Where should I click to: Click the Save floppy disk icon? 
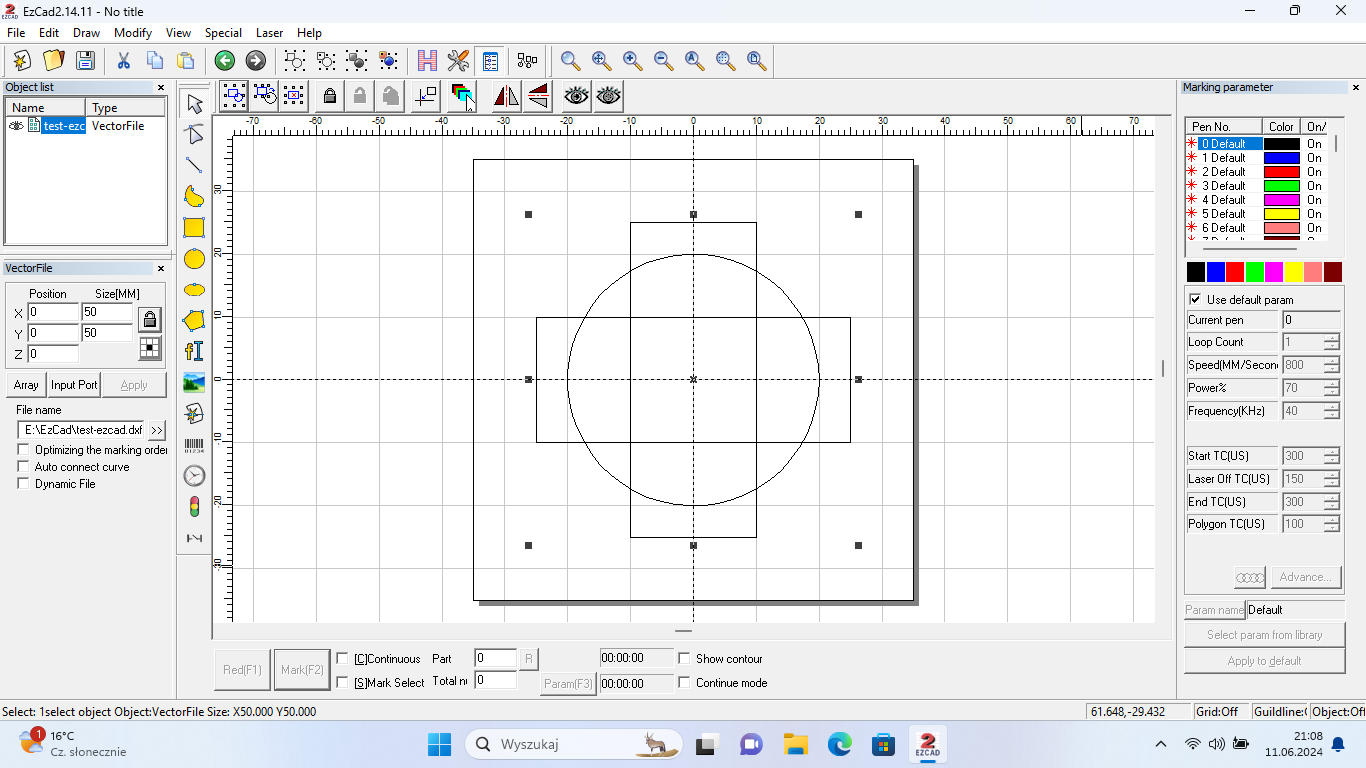pos(85,60)
